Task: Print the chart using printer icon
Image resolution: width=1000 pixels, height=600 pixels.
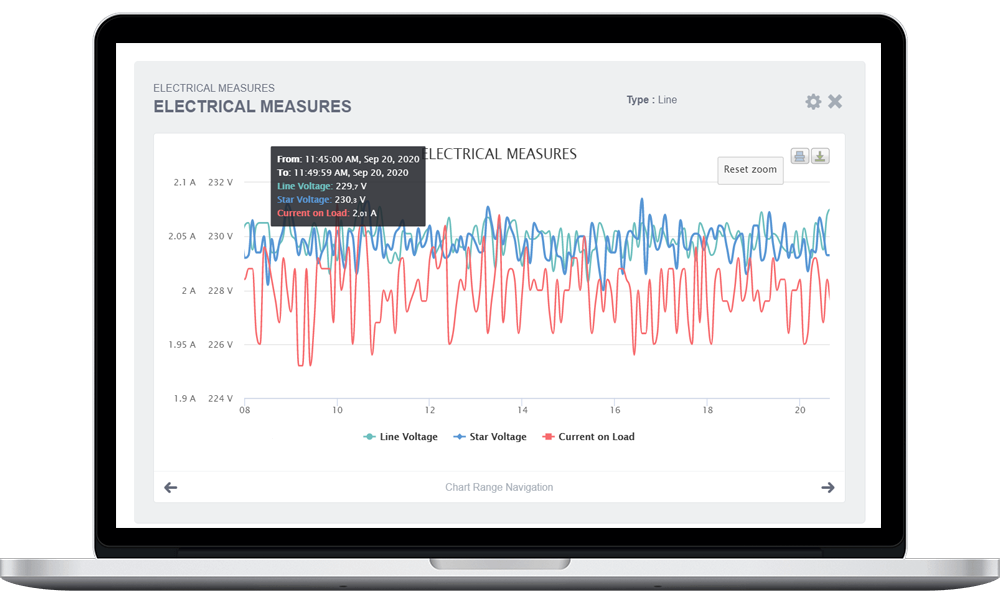Action: 800,156
